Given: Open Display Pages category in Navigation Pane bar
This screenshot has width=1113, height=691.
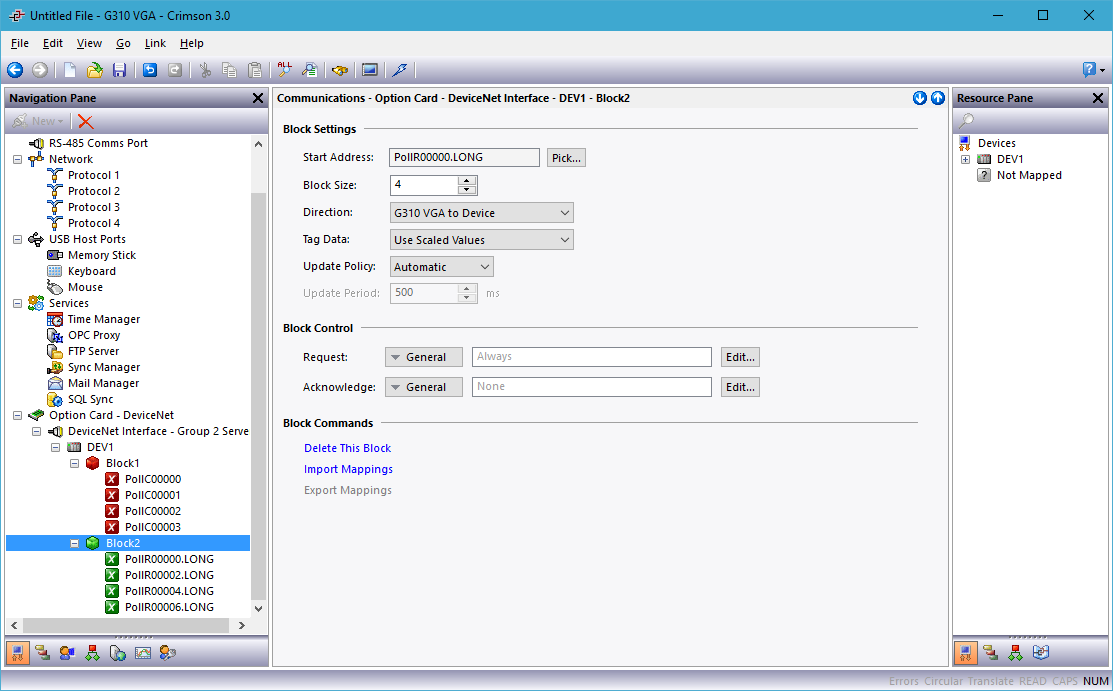Looking at the screenshot, I should click(67, 653).
